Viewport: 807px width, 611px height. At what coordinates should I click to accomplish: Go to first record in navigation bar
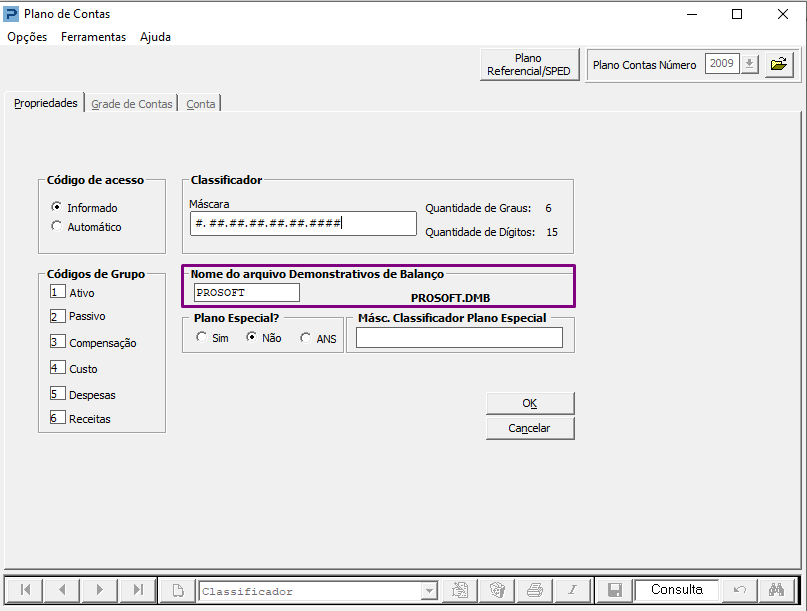pos(24,589)
